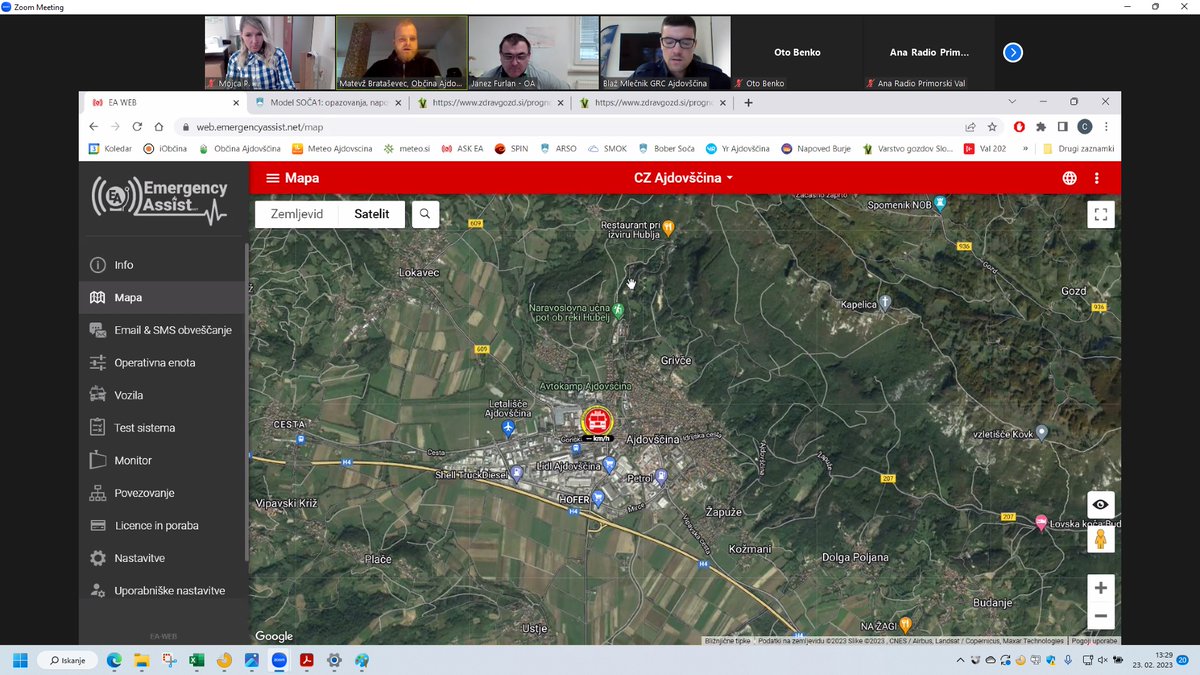Expand the hidden bookmarks chevron
The width and height of the screenshot is (1200, 675).
tap(1025, 148)
